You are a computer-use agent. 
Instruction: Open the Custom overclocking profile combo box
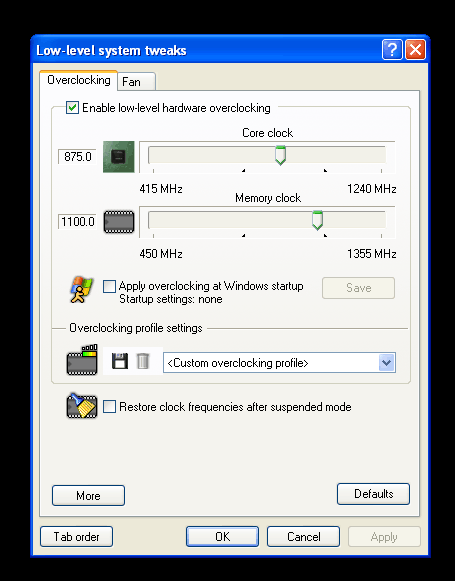pyautogui.click(x=279, y=363)
